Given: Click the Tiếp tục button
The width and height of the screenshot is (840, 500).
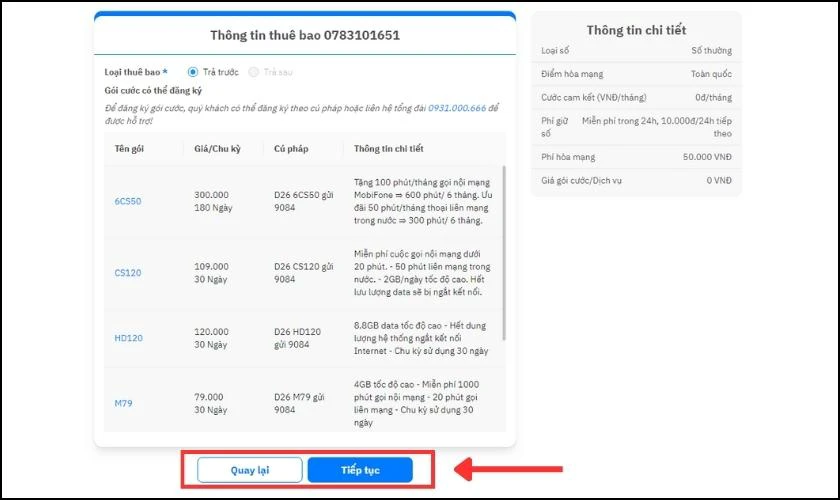Looking at the screenshot, I should click(360, 470).
